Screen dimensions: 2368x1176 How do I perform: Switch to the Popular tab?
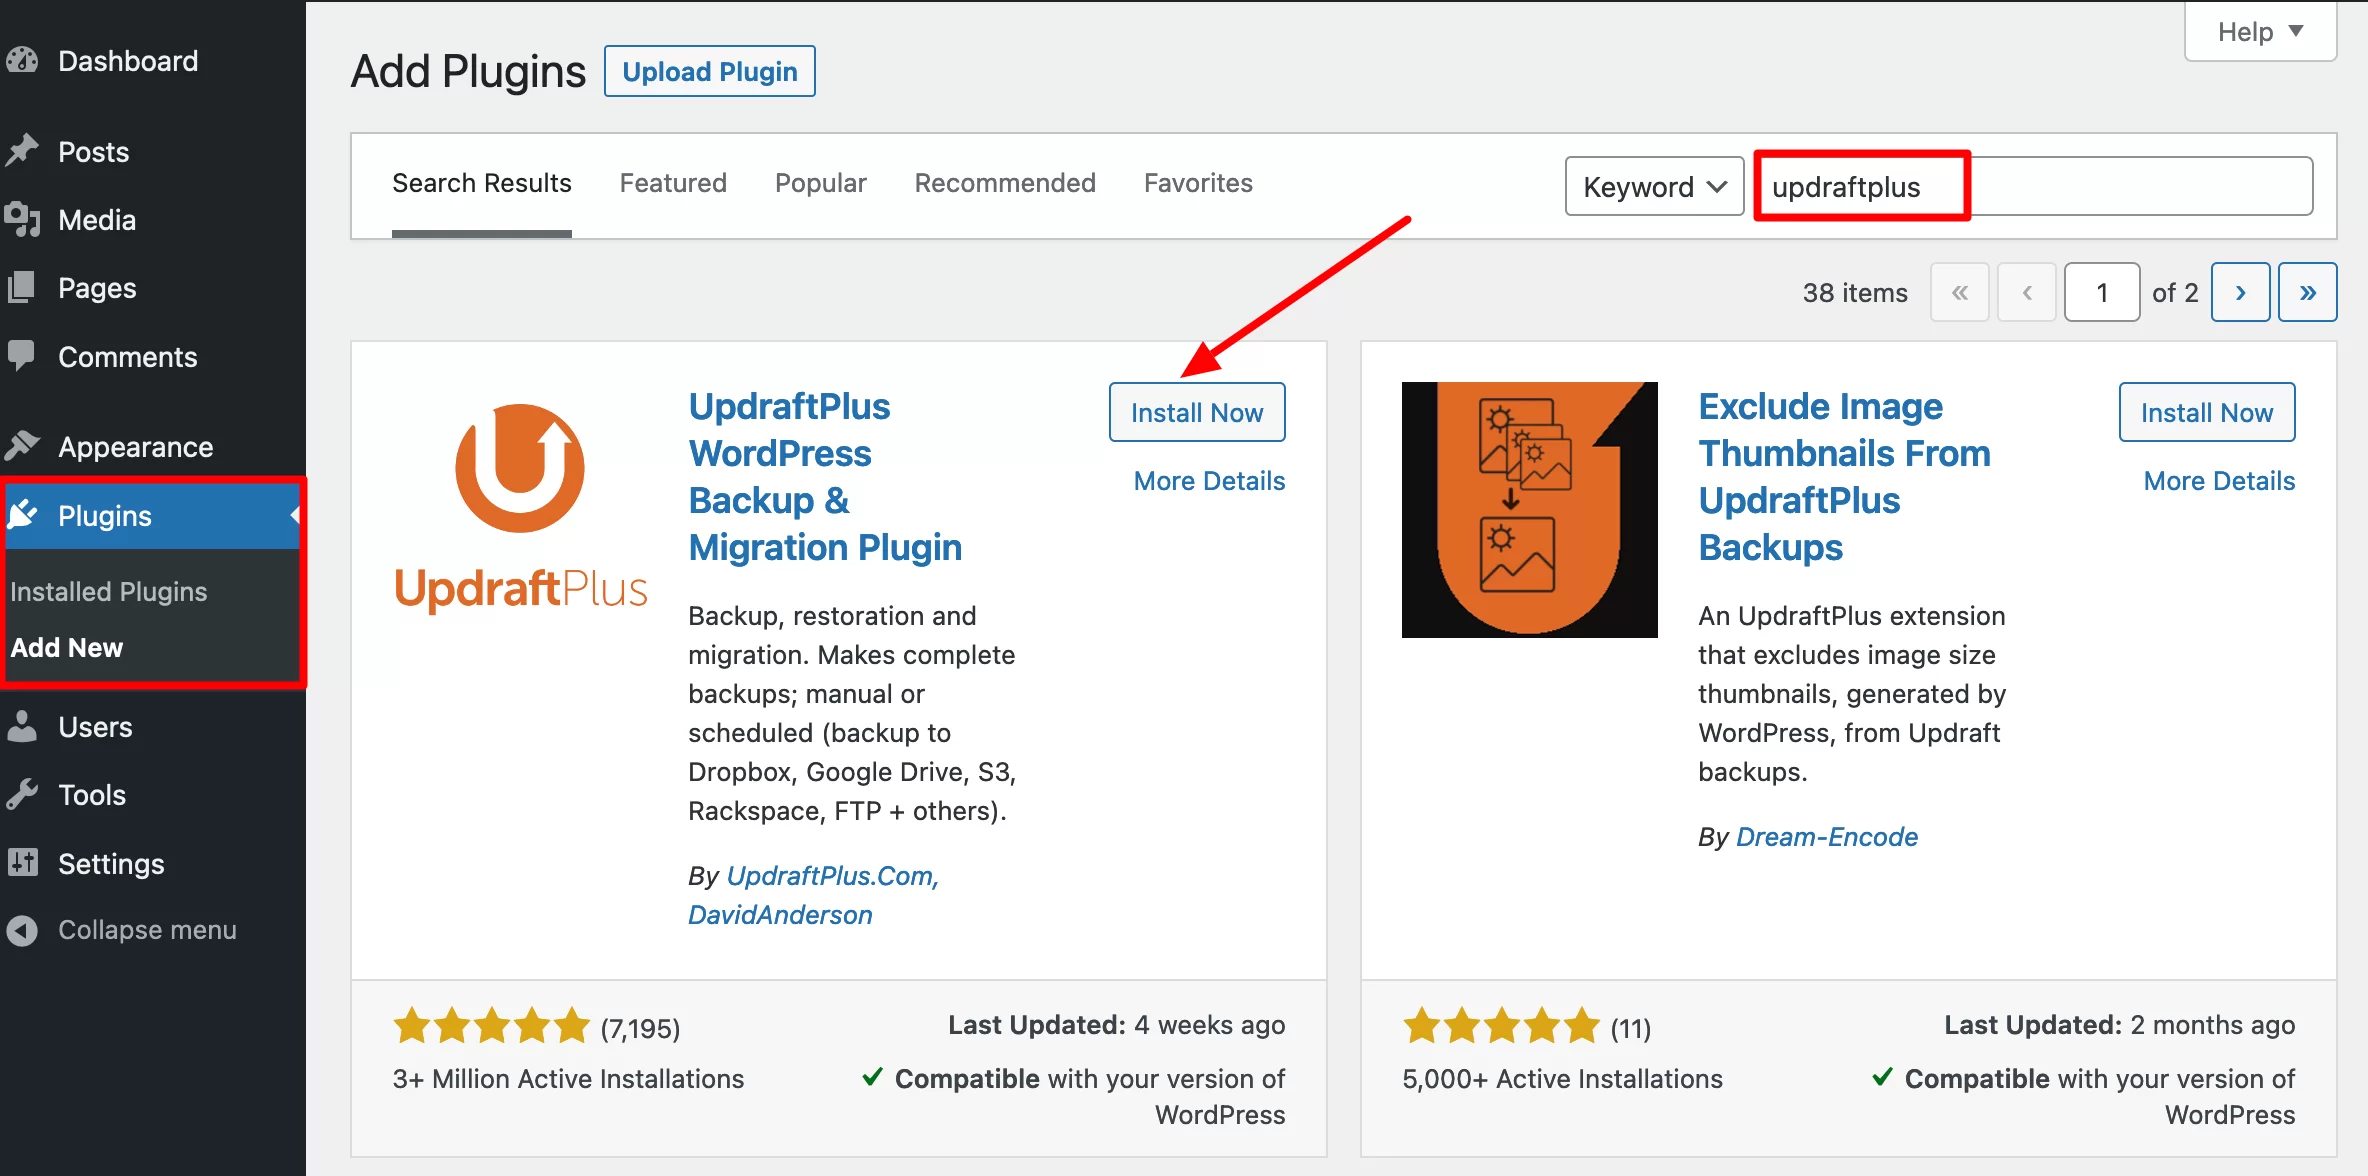tap(820, 183)
